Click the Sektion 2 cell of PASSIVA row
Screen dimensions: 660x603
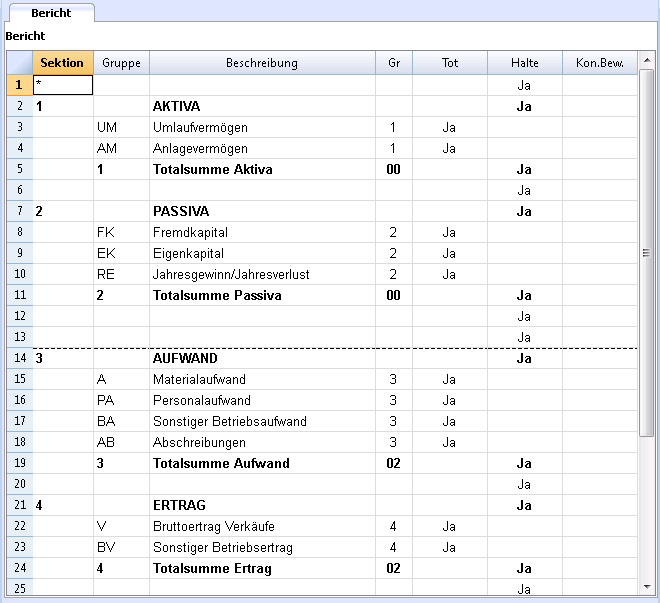pos(63,211)
